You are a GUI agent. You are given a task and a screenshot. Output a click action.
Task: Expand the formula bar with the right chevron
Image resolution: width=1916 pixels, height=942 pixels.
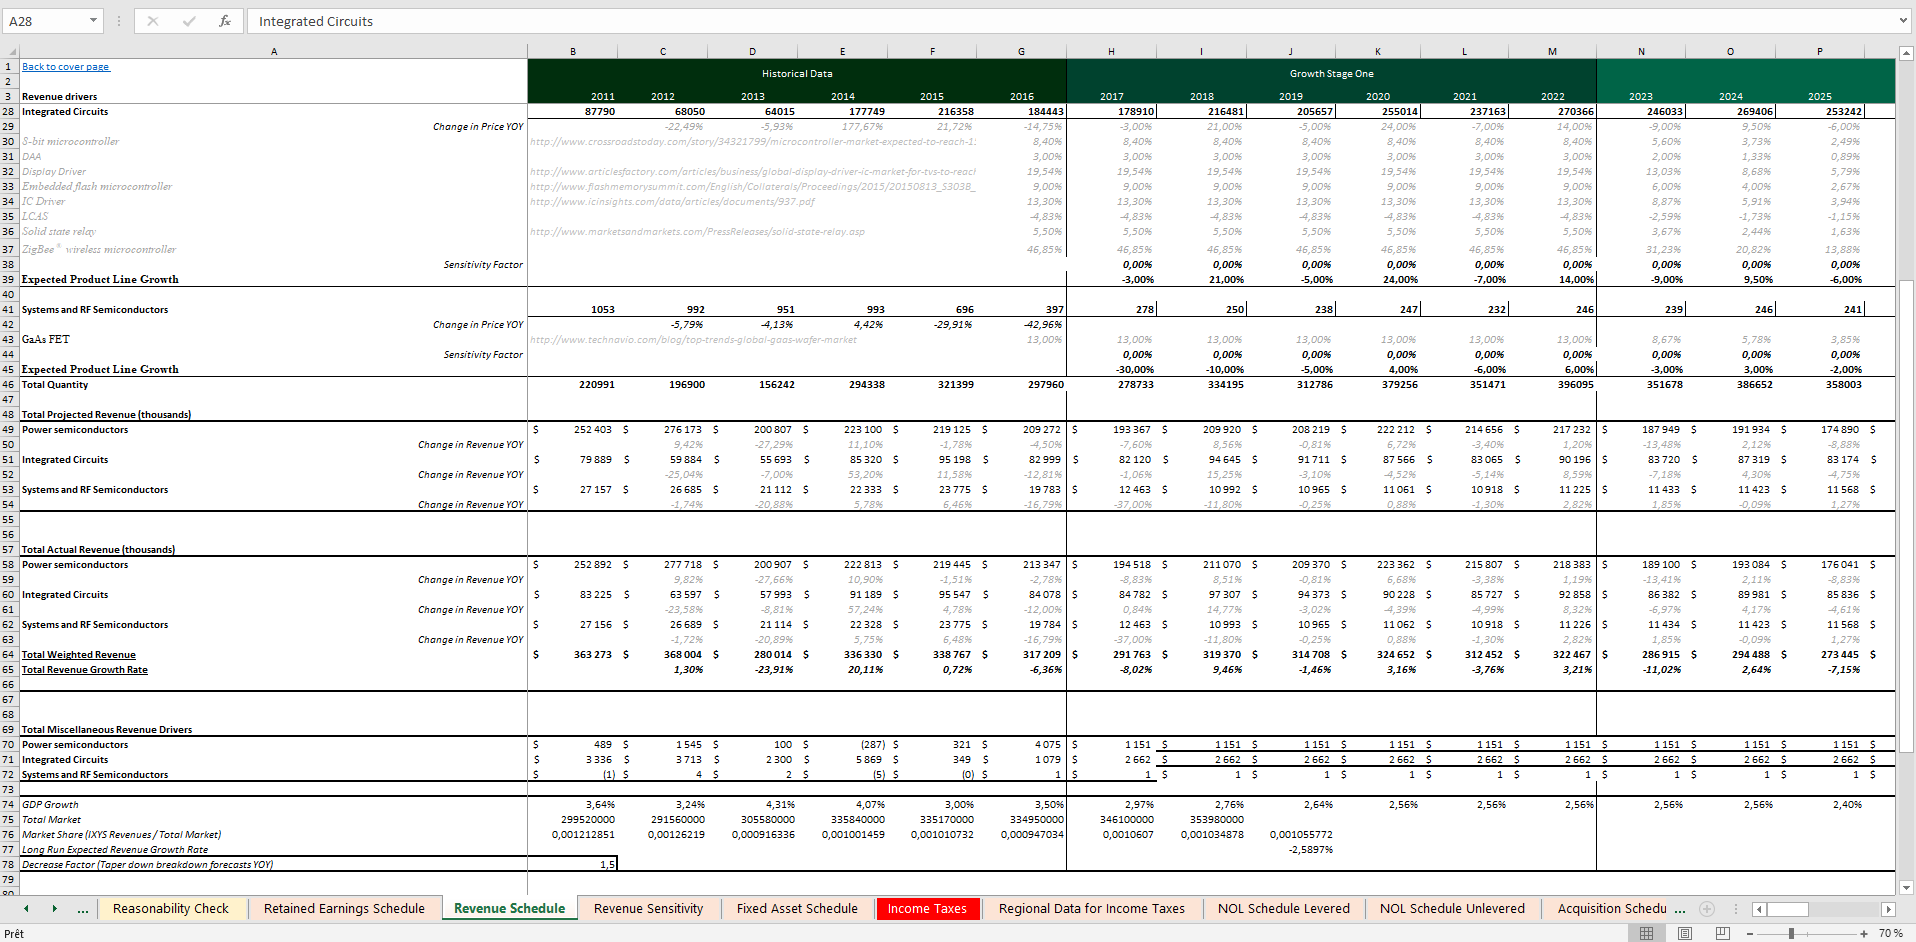point(1903,21)
